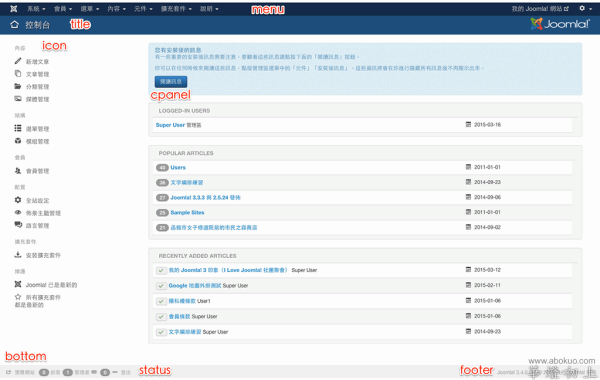
Task: Click the Joomla icon beside 已是最新的
Action: tap(18, 284)
